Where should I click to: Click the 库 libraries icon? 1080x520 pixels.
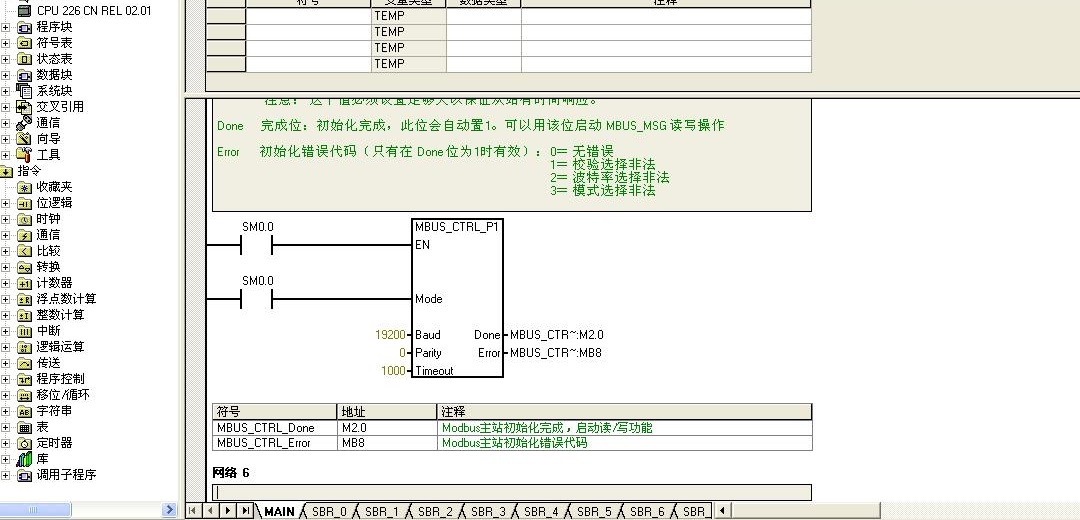[24, 459]
